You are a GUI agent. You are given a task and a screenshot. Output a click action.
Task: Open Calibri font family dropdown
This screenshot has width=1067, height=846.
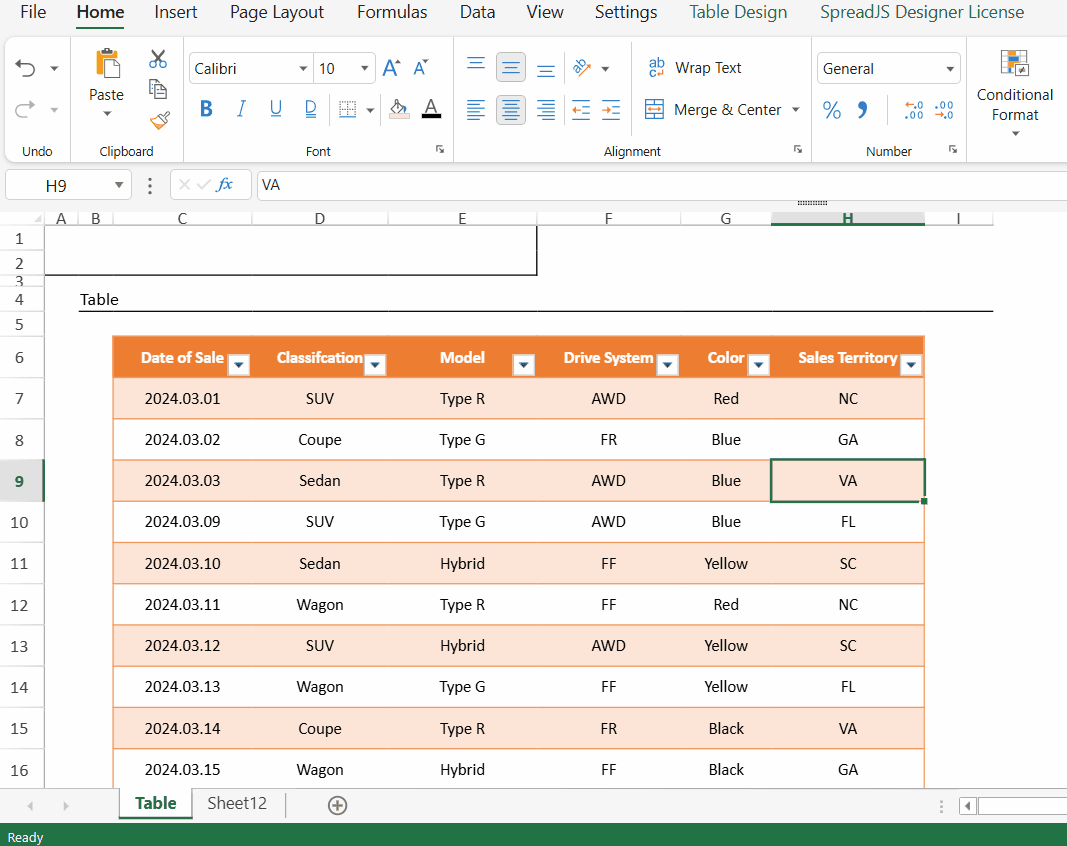[303, 69]
